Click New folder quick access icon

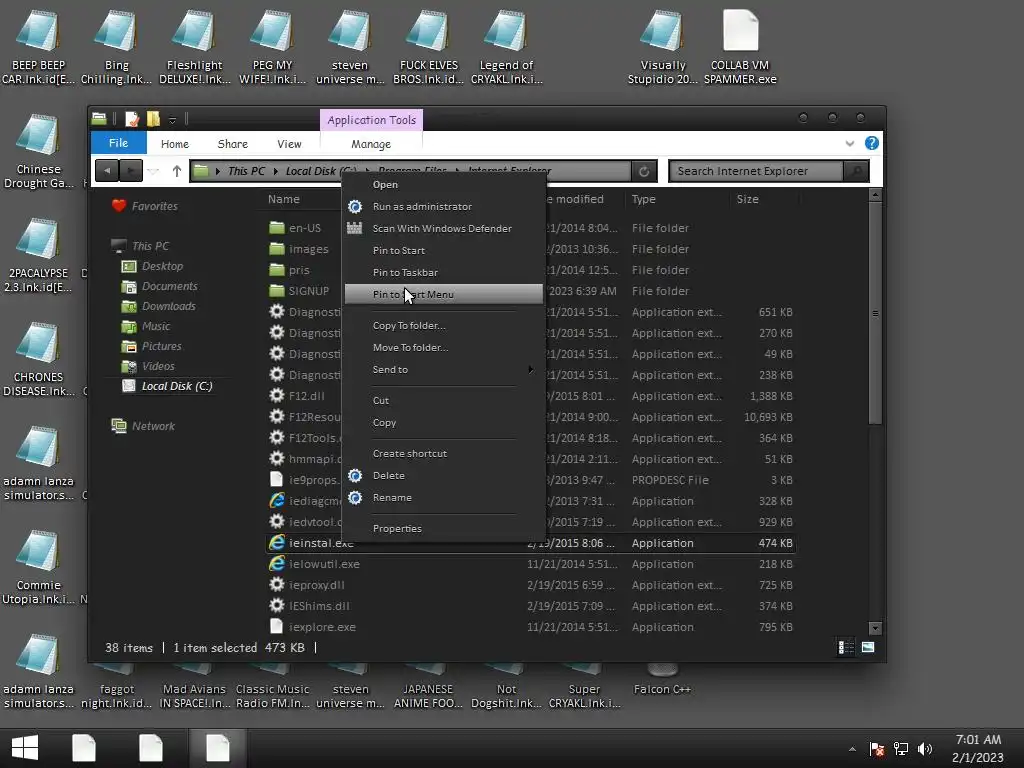pos(153,119)
